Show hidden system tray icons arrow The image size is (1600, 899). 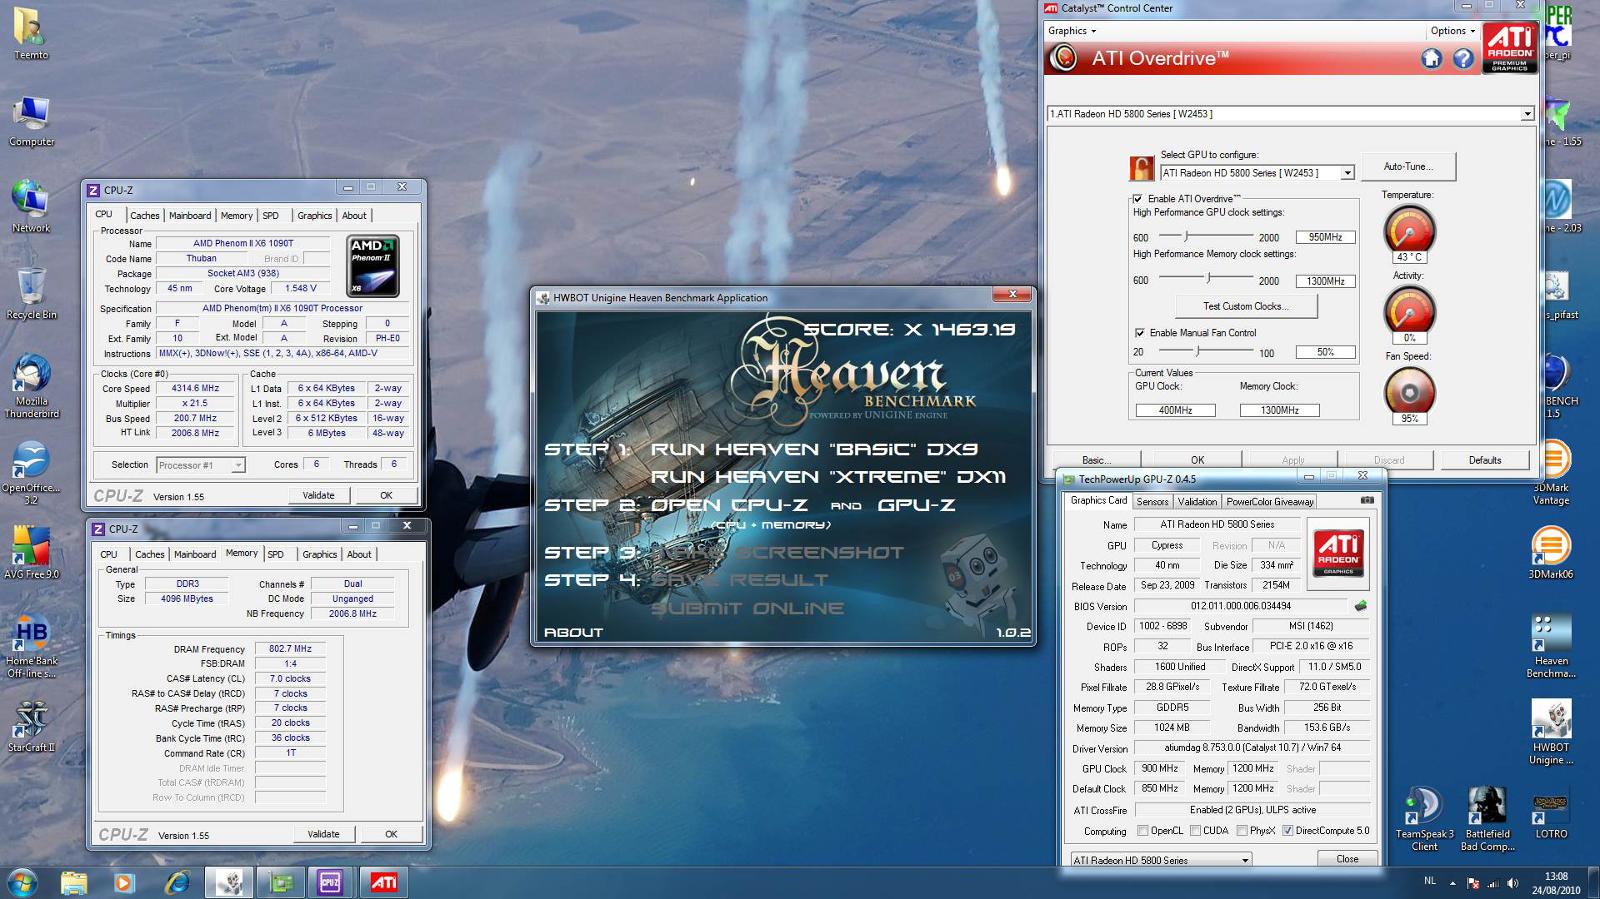(1452, 883)
